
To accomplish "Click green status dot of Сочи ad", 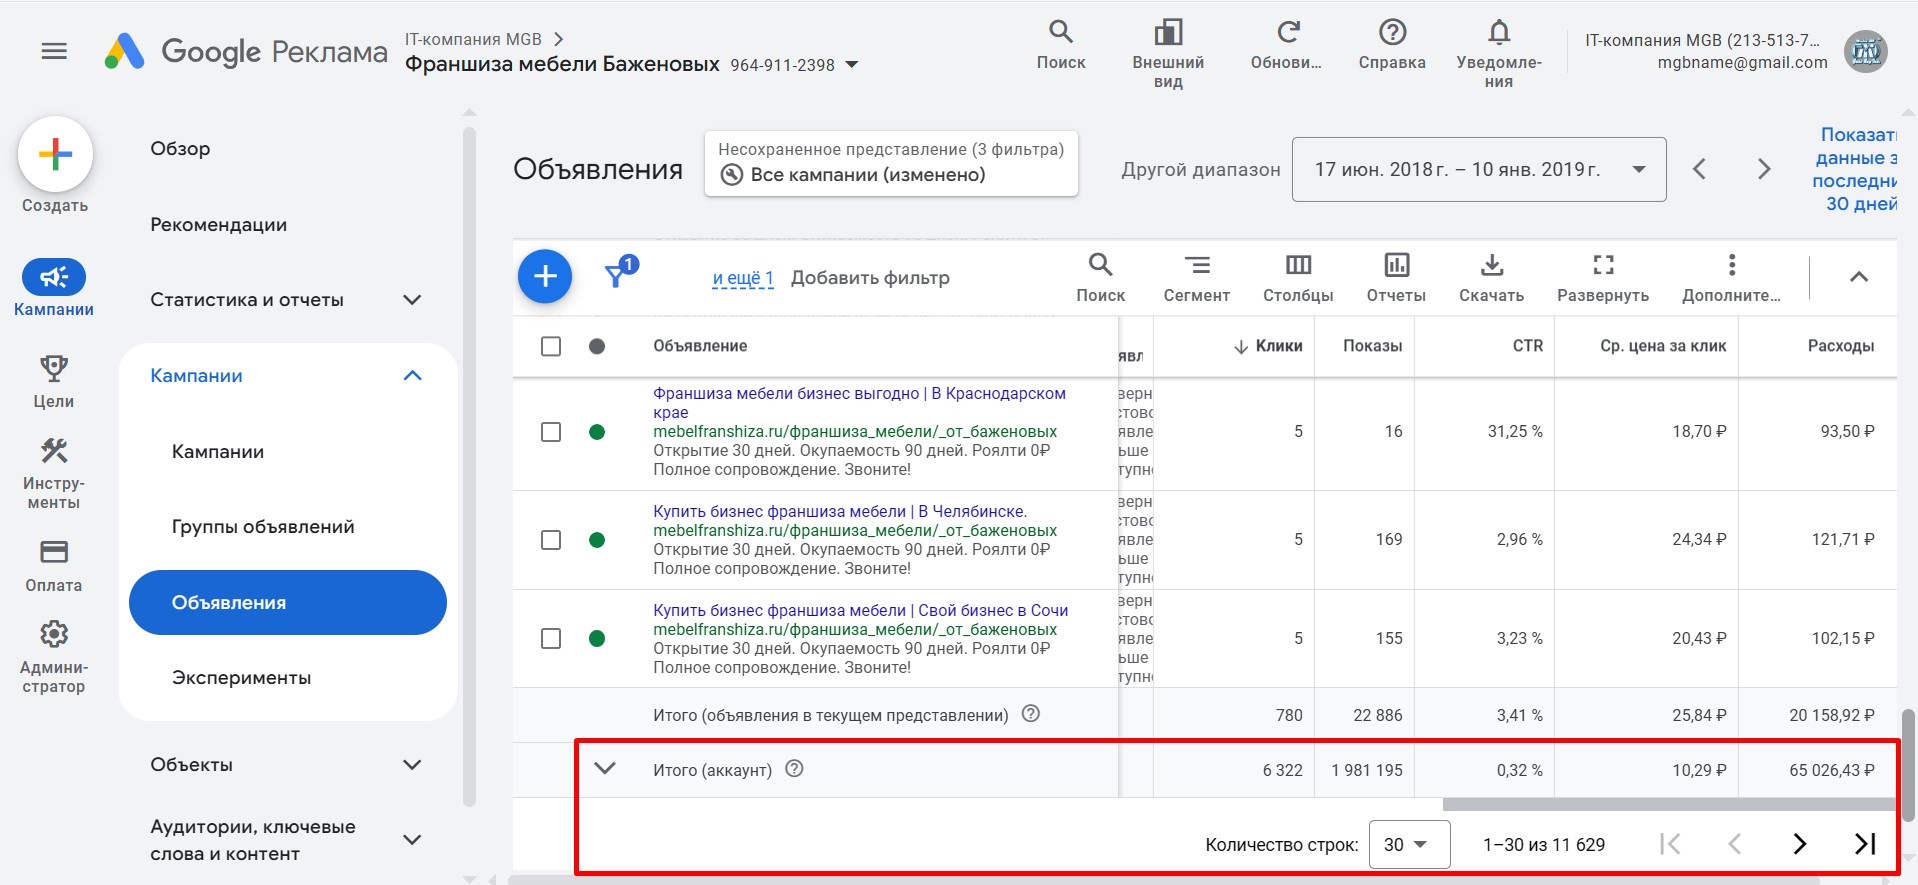I will click(x=597, y=638).
